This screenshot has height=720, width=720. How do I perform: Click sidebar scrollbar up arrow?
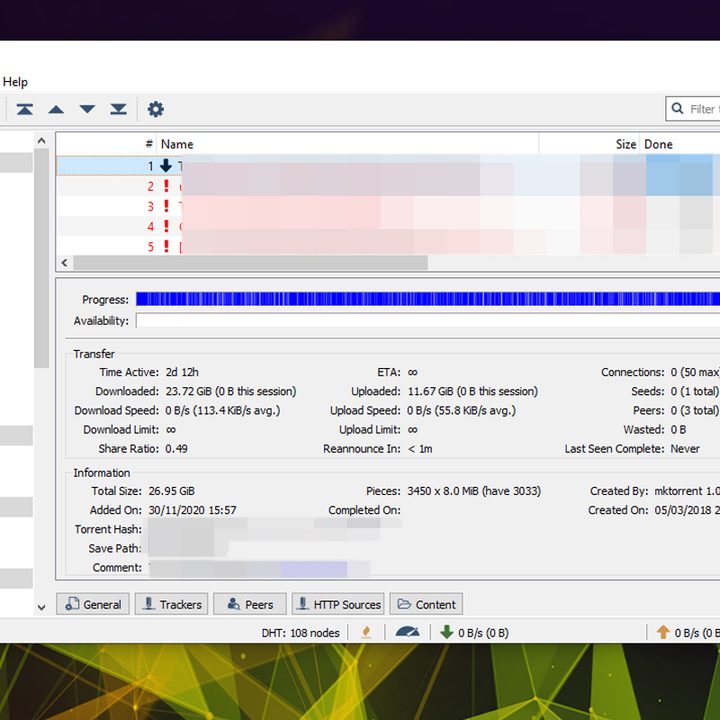(41, 141)
